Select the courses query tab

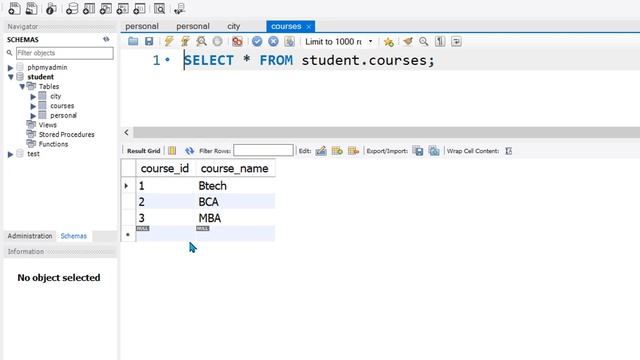coord(286,26)
